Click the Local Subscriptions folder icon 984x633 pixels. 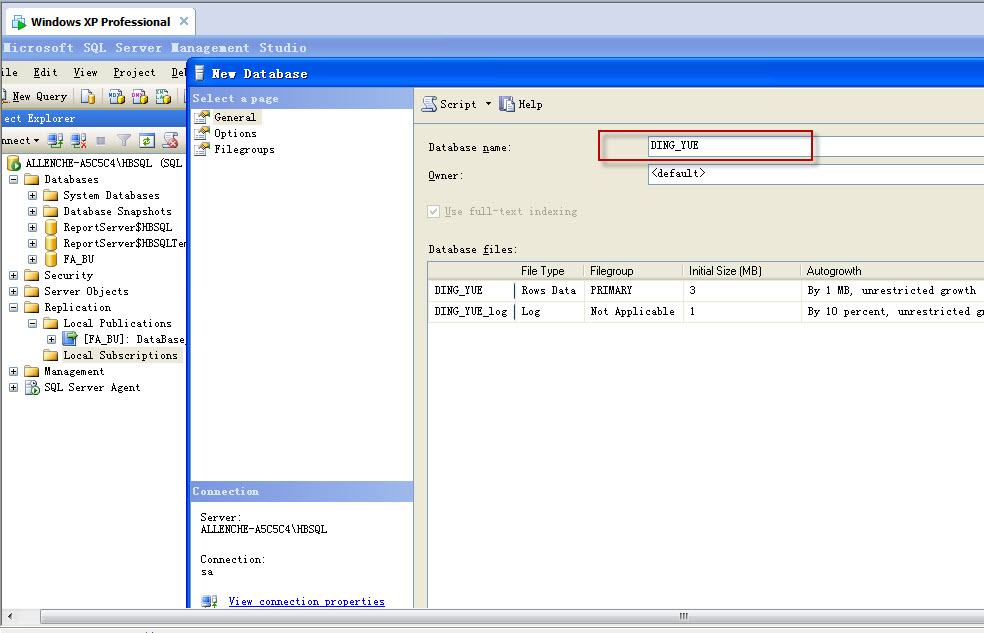[x=50, y=356]
